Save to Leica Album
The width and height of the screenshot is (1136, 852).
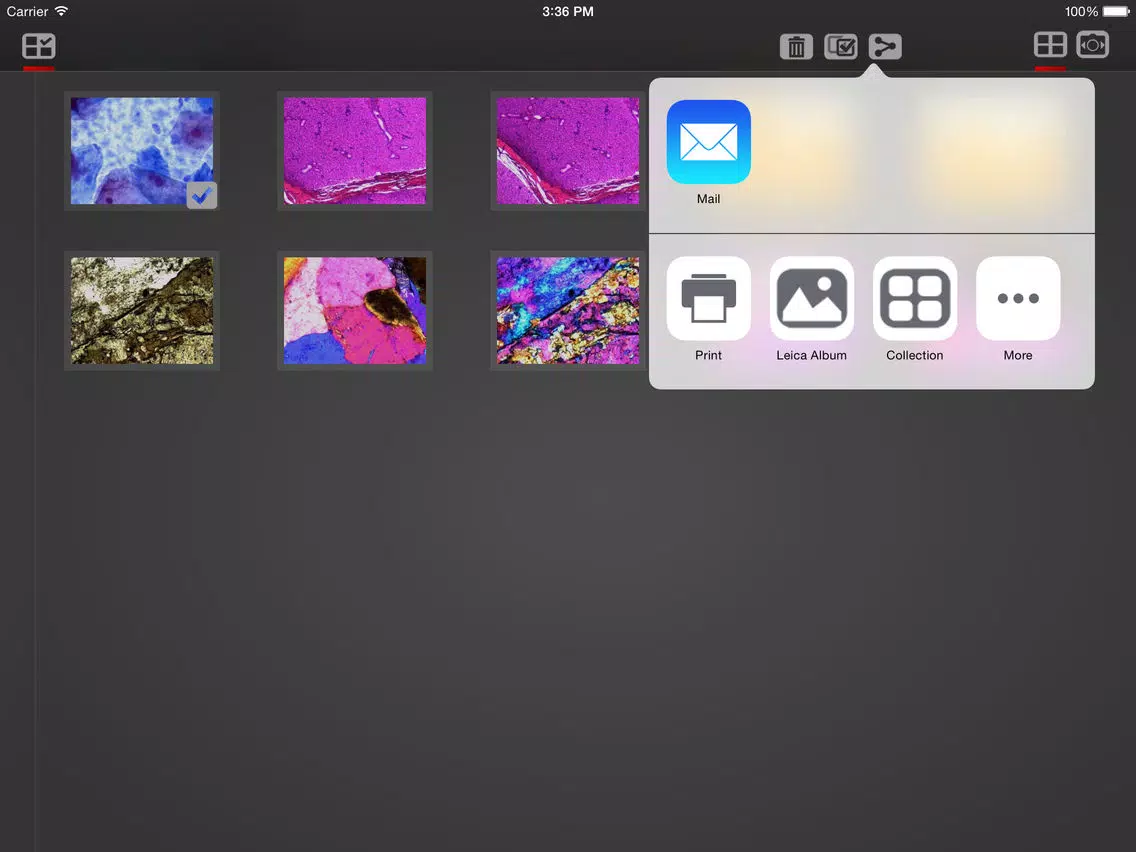[x=811, y=298]
